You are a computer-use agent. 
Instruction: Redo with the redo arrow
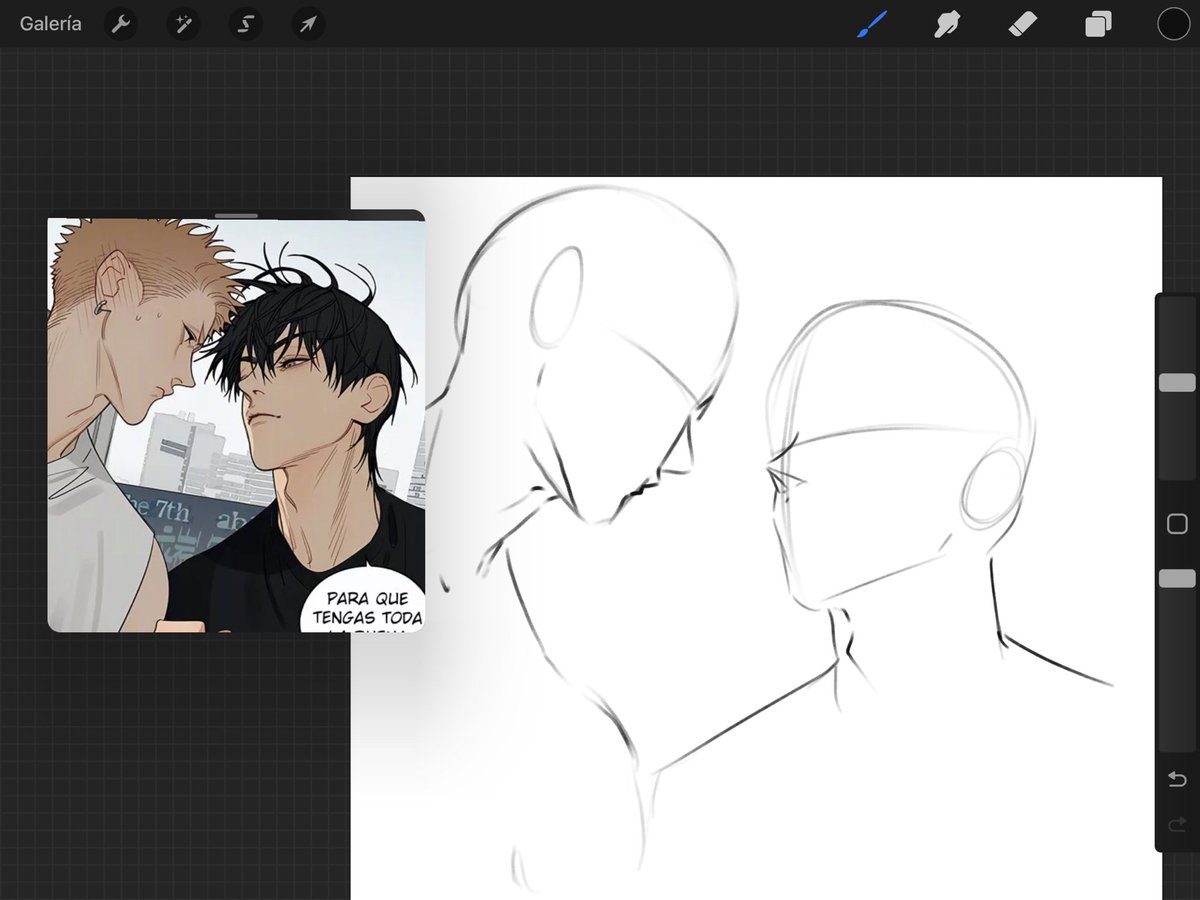[x=1177, y=825]
